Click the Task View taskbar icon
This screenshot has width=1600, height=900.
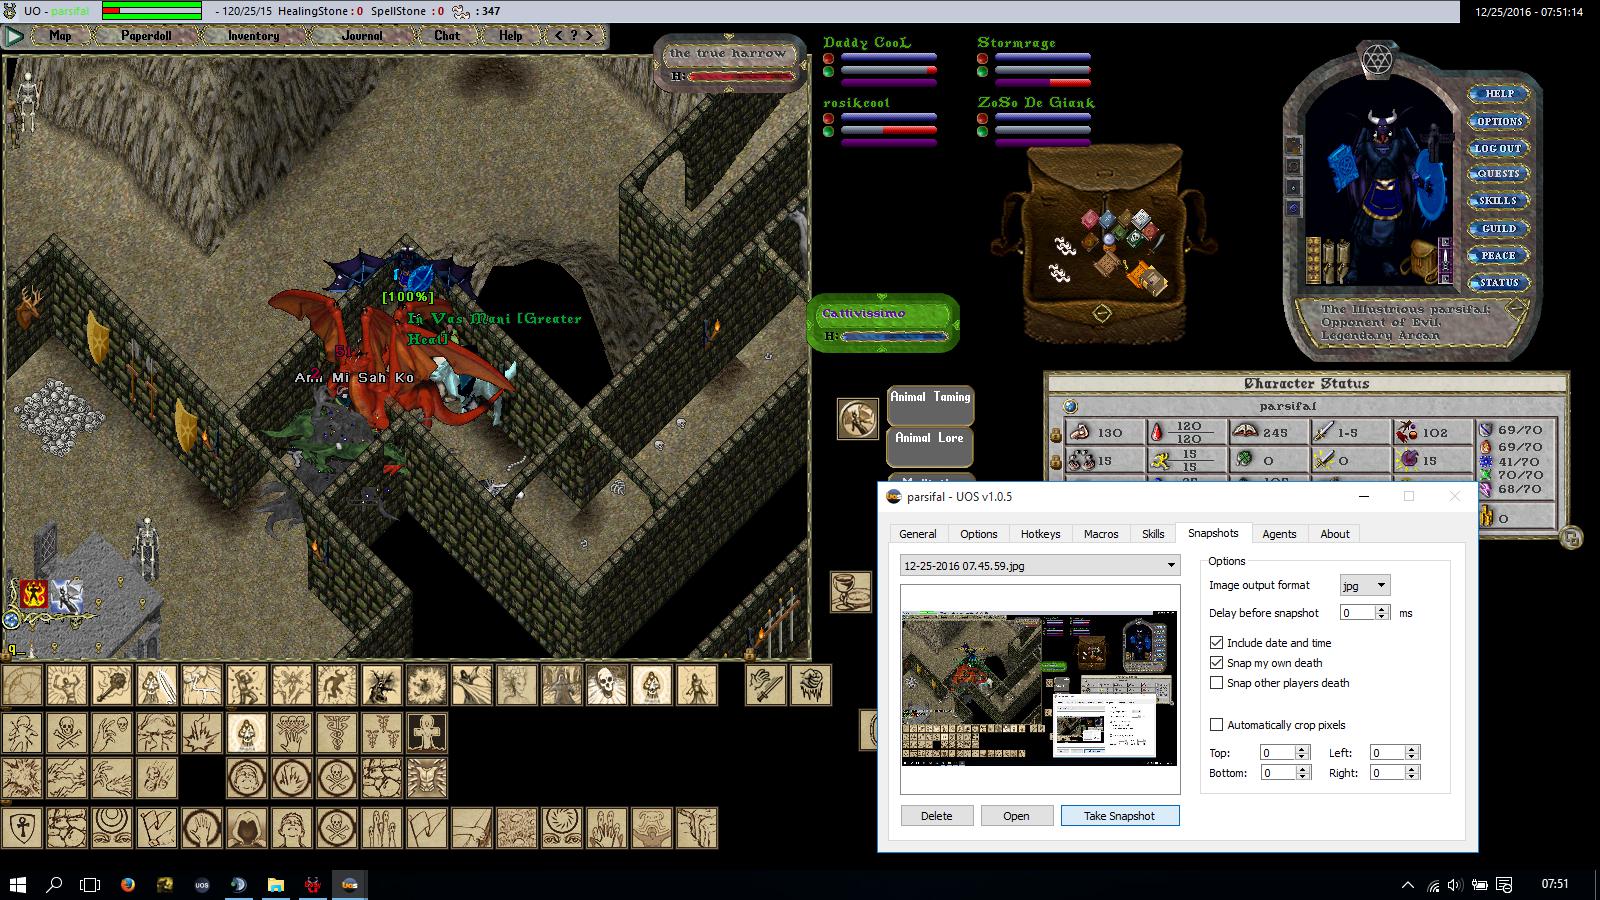tap(90, 885)
